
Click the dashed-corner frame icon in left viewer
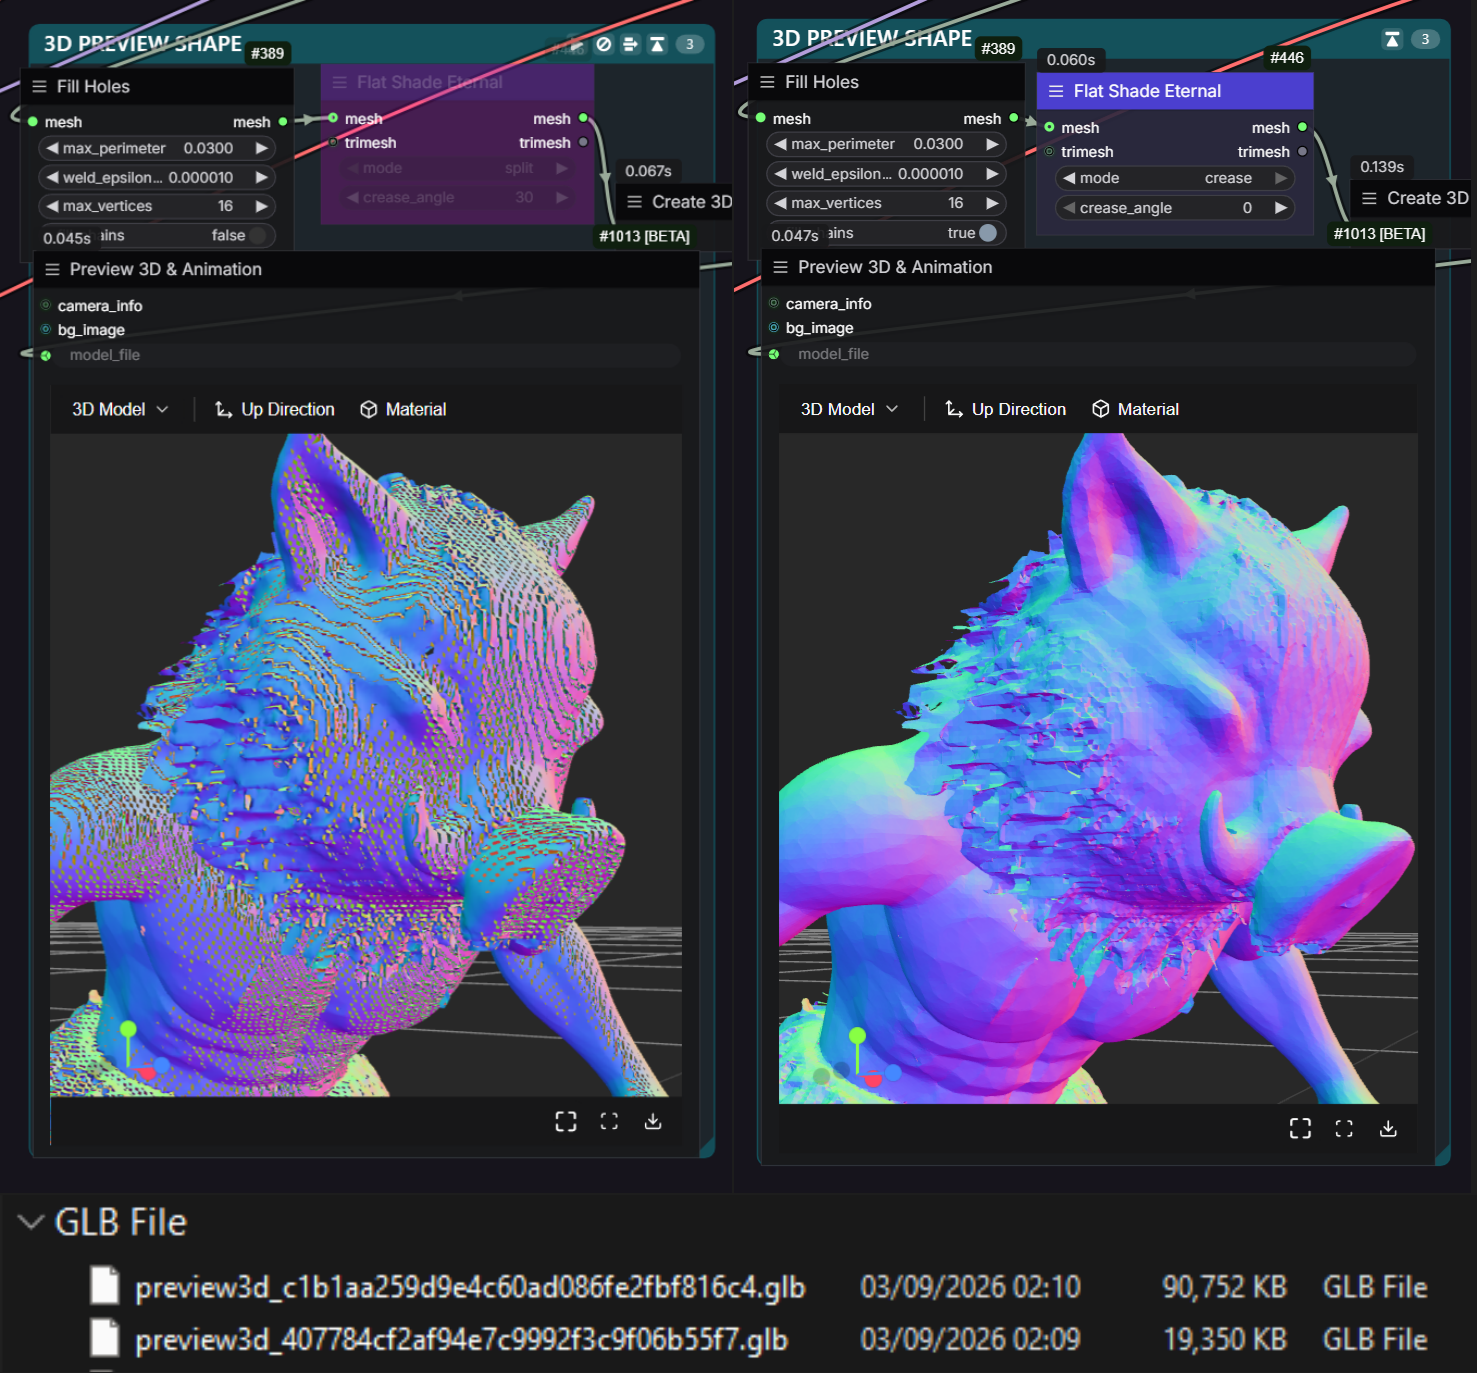pyautogui.click(x=609, y=1121)
